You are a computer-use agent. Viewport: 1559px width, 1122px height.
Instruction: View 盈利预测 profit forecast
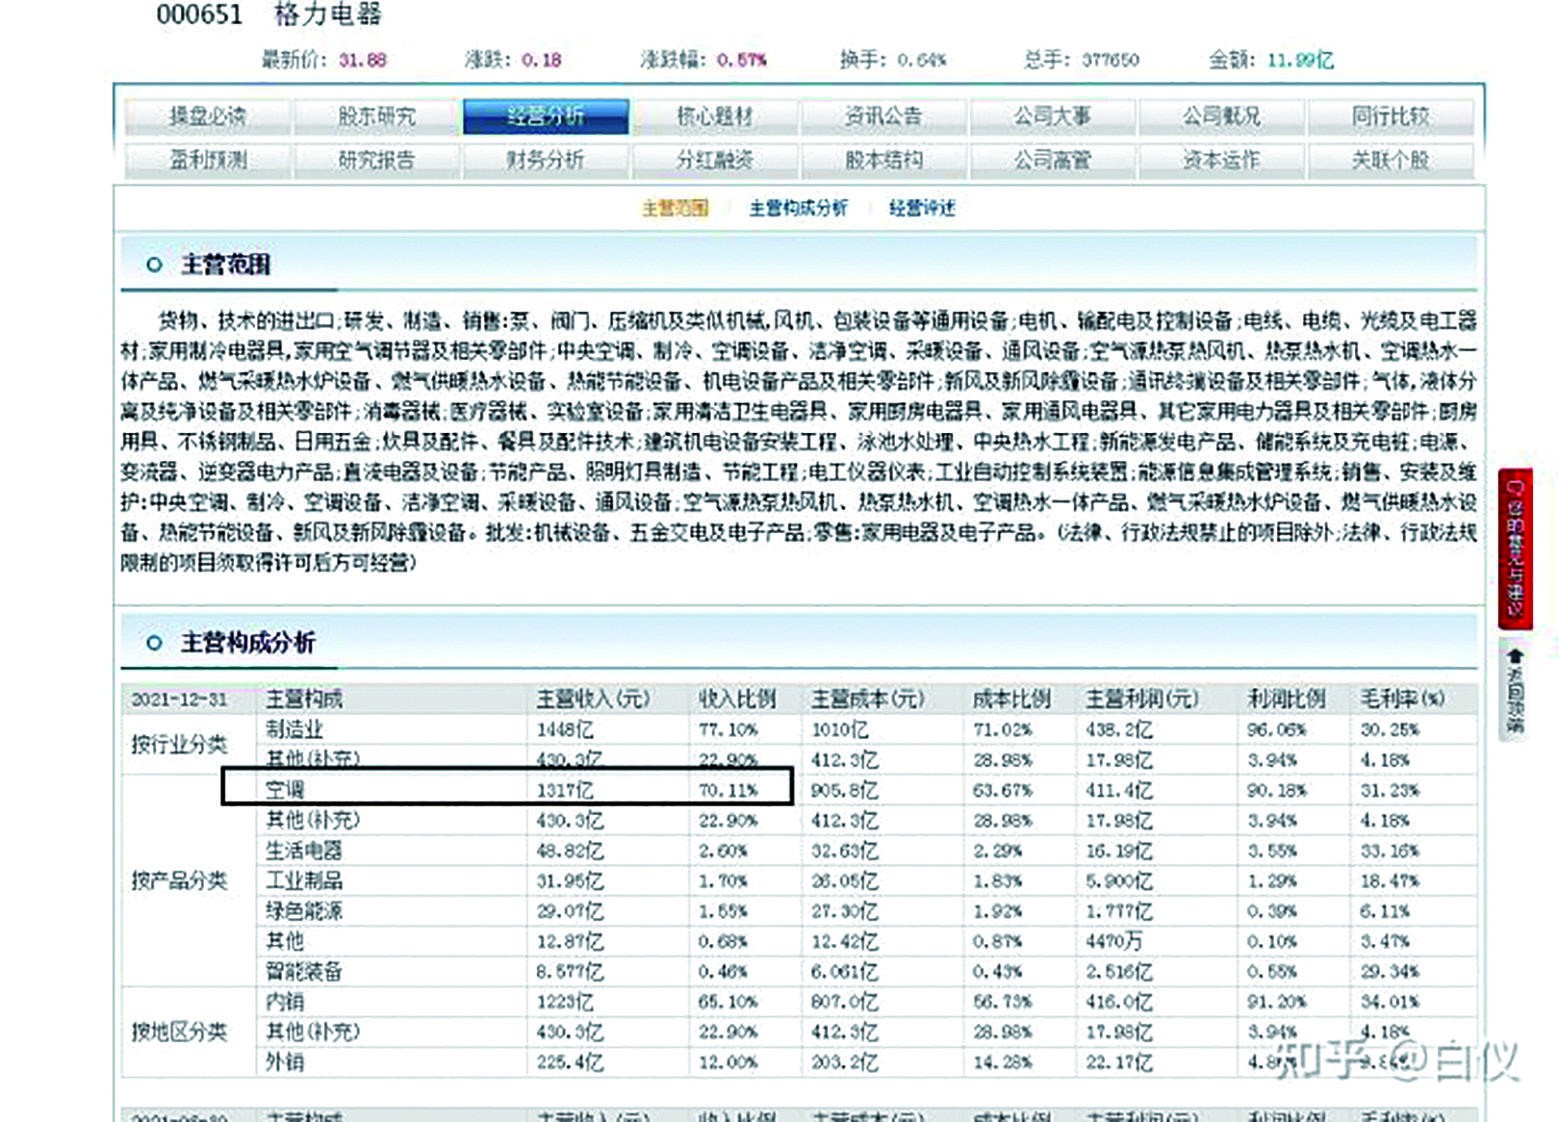[207, 159]
